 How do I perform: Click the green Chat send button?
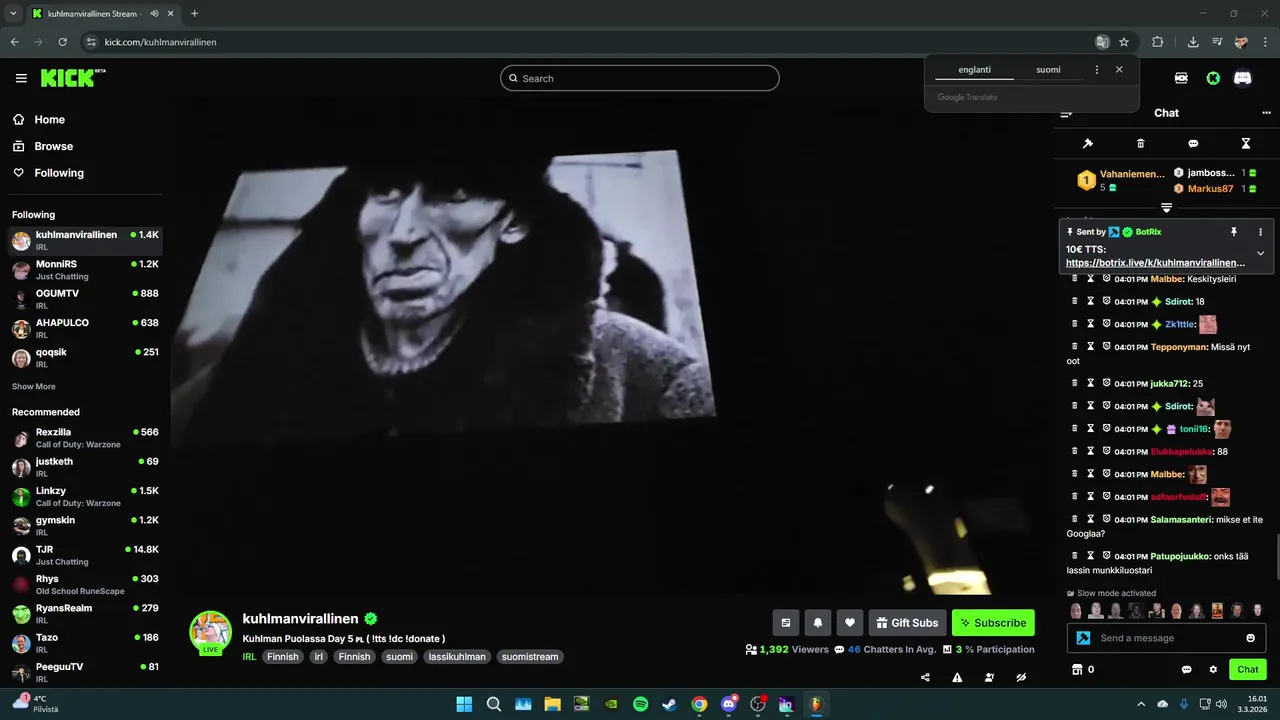(x=1248, y=669)
